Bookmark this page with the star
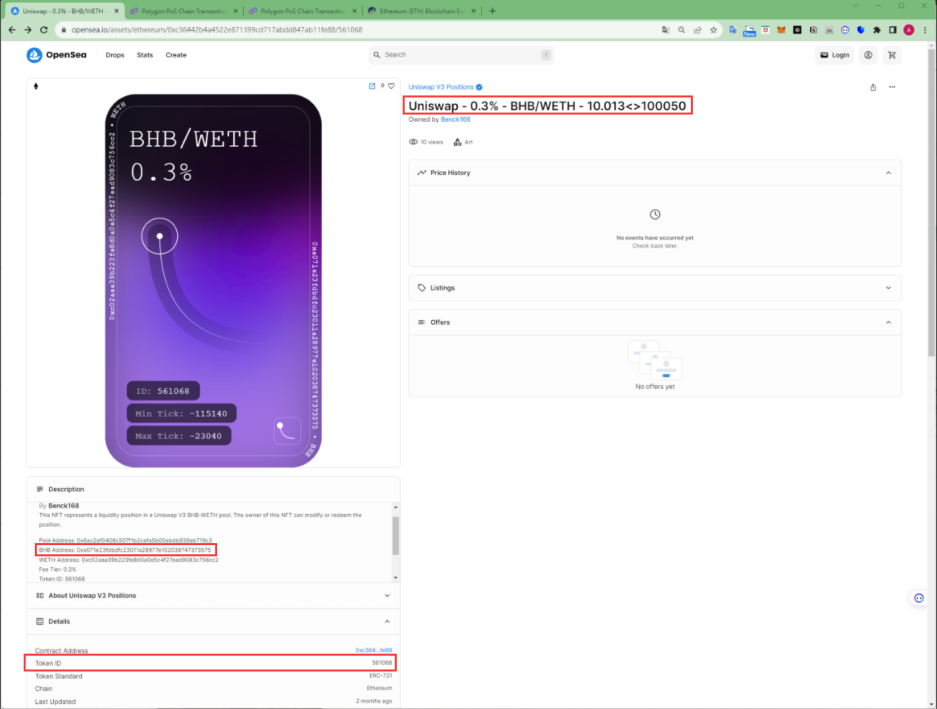937x709 pixels. point(714,30)
